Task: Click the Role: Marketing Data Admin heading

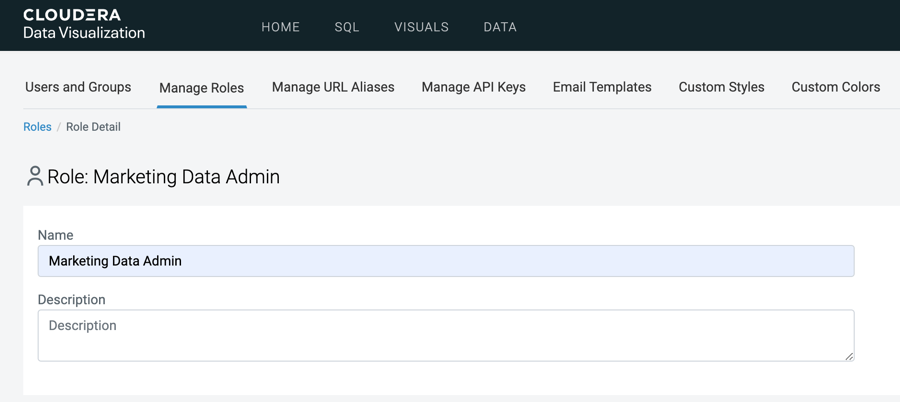Action: point(163,177)
